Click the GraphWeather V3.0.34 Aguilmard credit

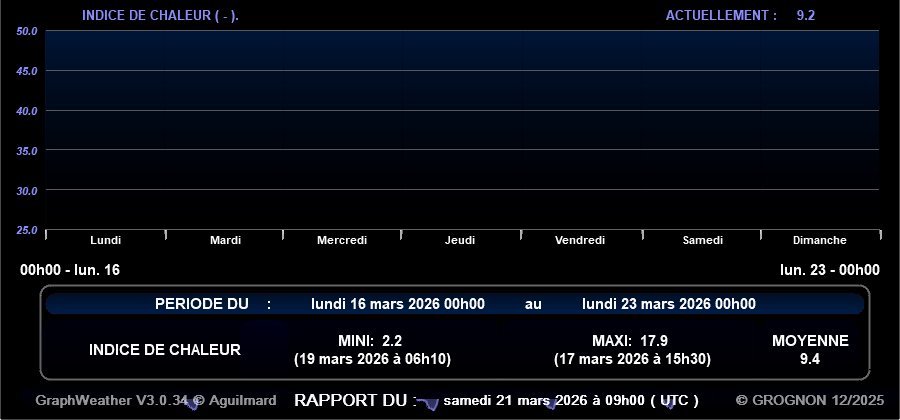pos(156,400)
